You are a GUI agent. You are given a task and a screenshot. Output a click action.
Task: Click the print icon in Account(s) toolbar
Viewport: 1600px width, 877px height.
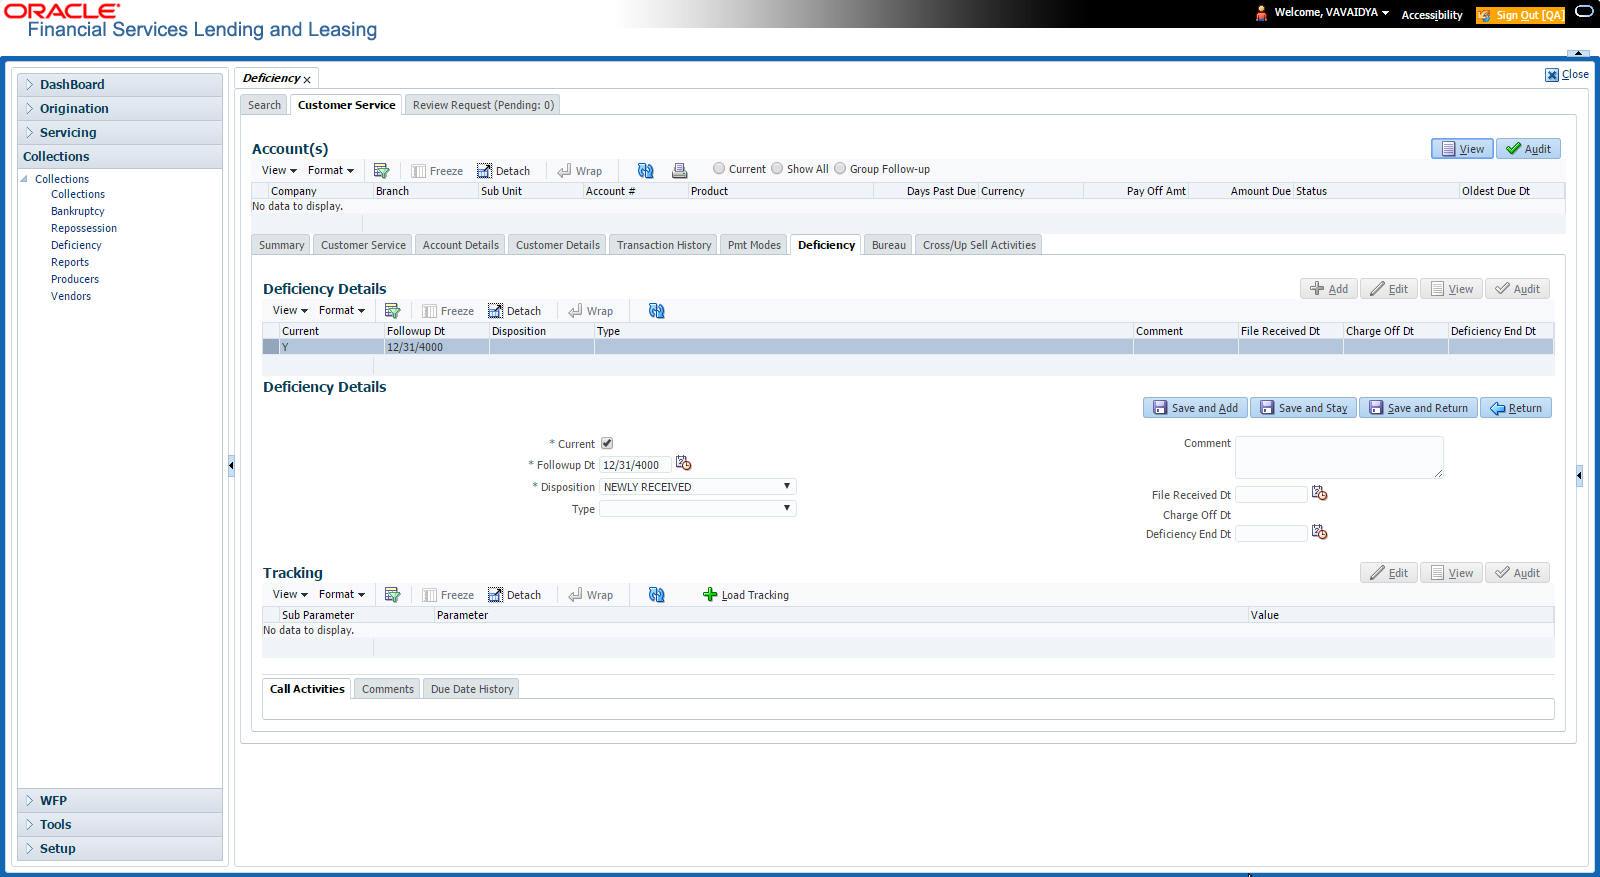point(679,170)
